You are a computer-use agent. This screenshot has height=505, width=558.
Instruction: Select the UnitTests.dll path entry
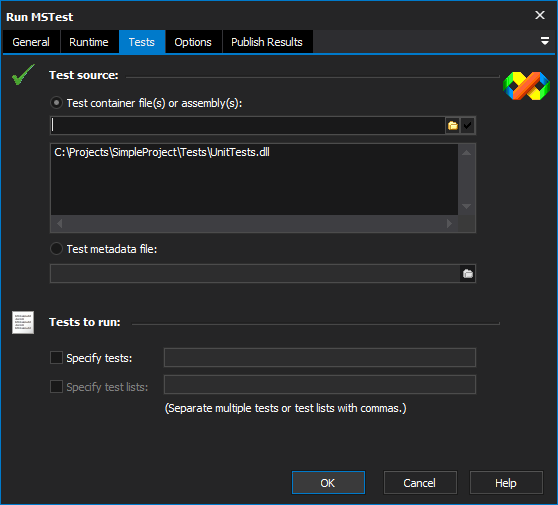(x=162, y=152)
